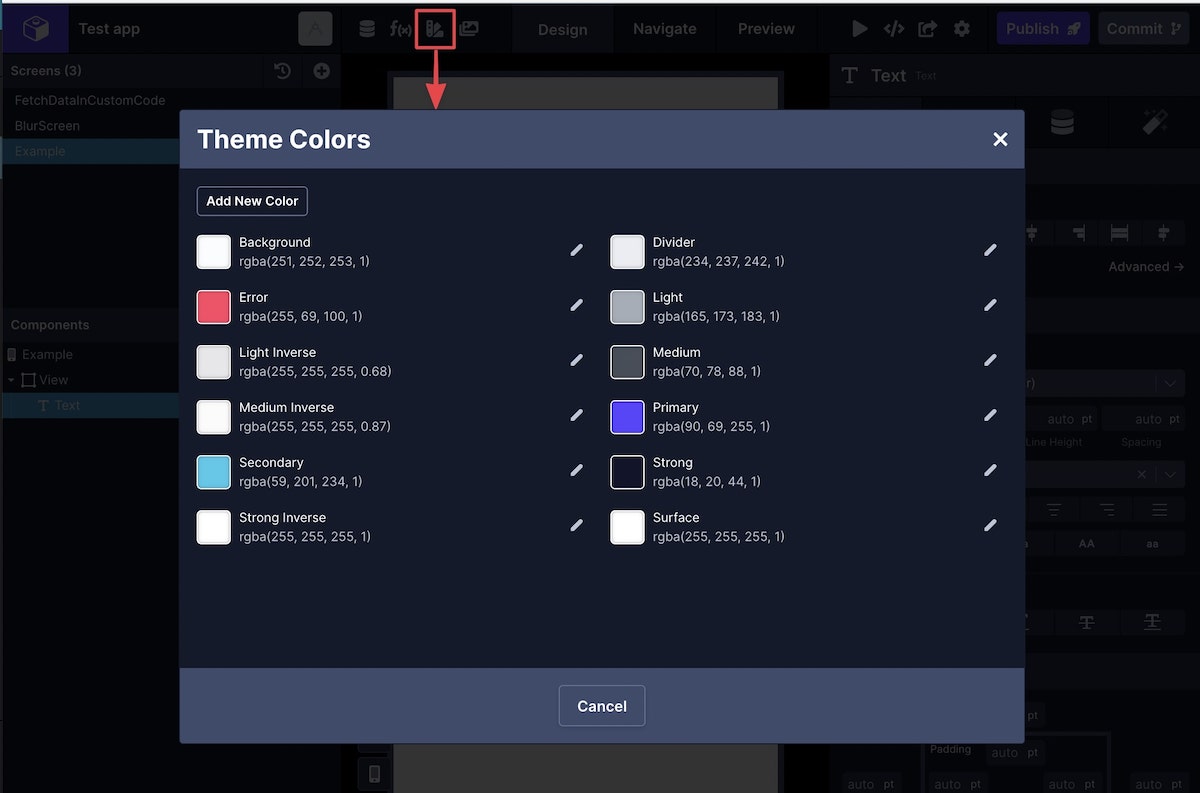Add a new screen with plus icon
Viewport: 1200px width, 793px height.
tap(321, 71)
